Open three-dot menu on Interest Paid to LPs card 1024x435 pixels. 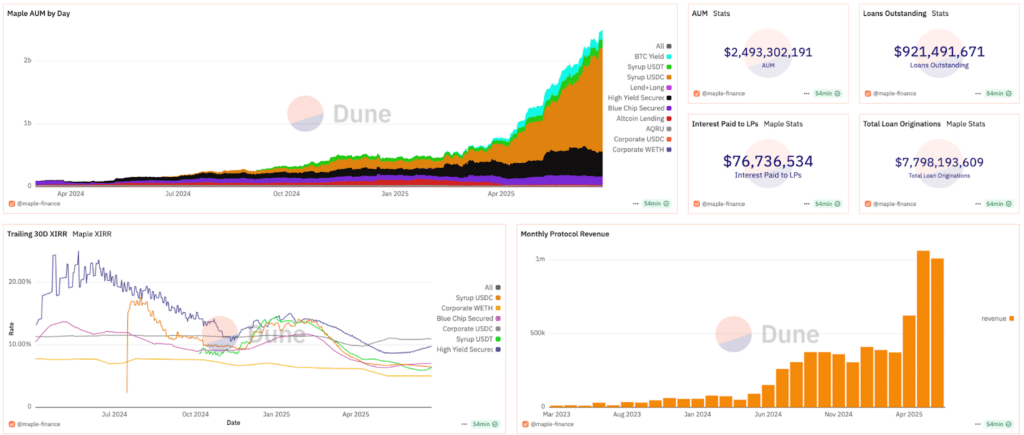pyautogui.click(x=808, y=204)
